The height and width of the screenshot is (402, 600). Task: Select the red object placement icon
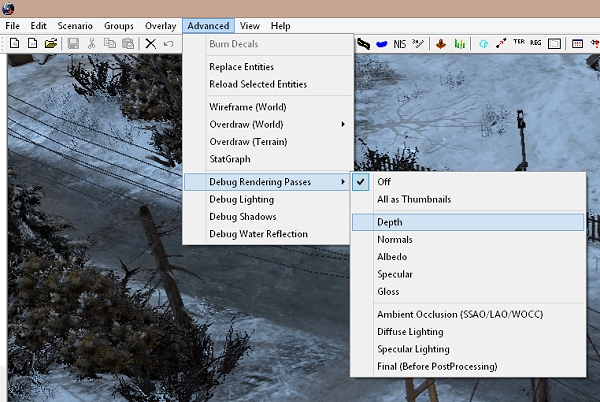point(441,44)
